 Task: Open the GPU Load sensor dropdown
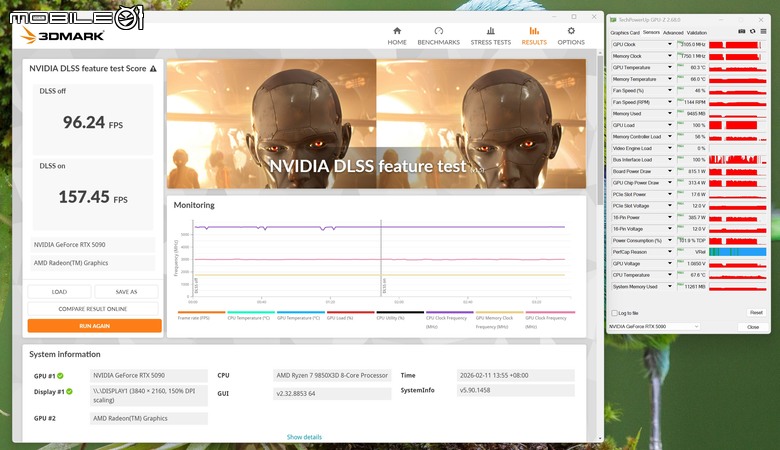670,125
